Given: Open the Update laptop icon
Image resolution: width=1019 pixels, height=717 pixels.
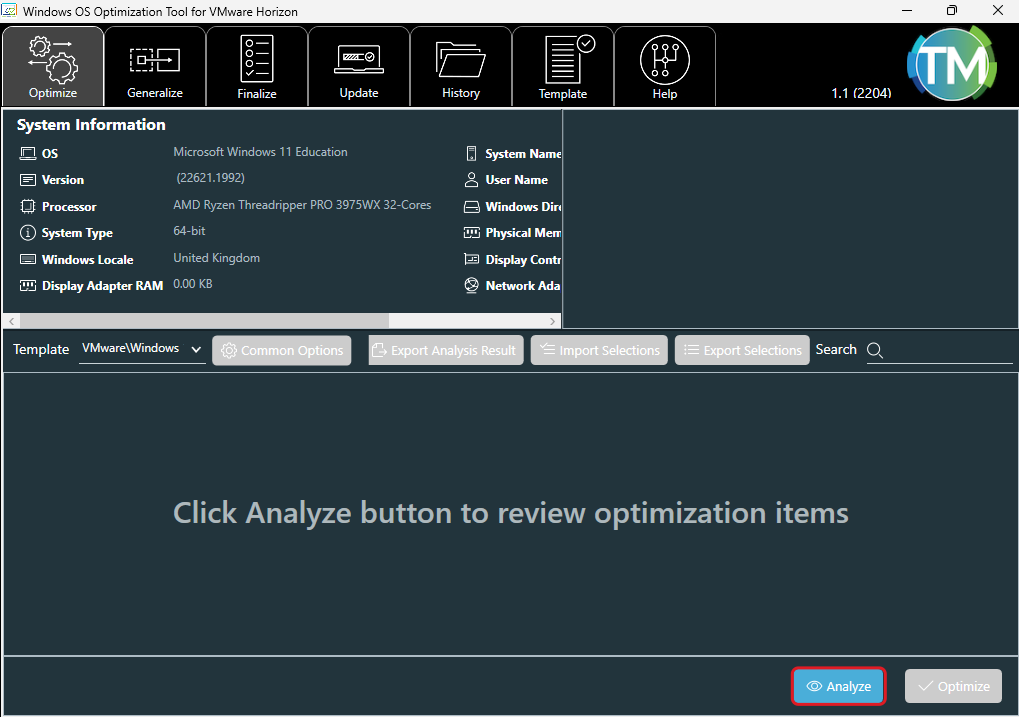Looking at the screenshot, I should (x=359, y=59).
